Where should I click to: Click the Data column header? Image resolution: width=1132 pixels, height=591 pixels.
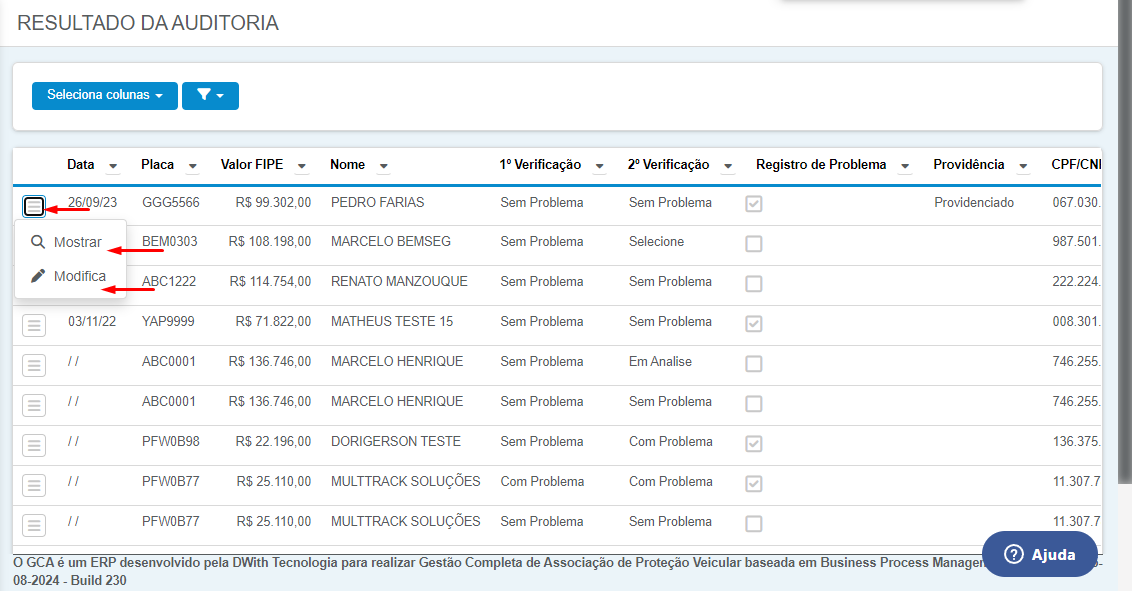(81, 165)
